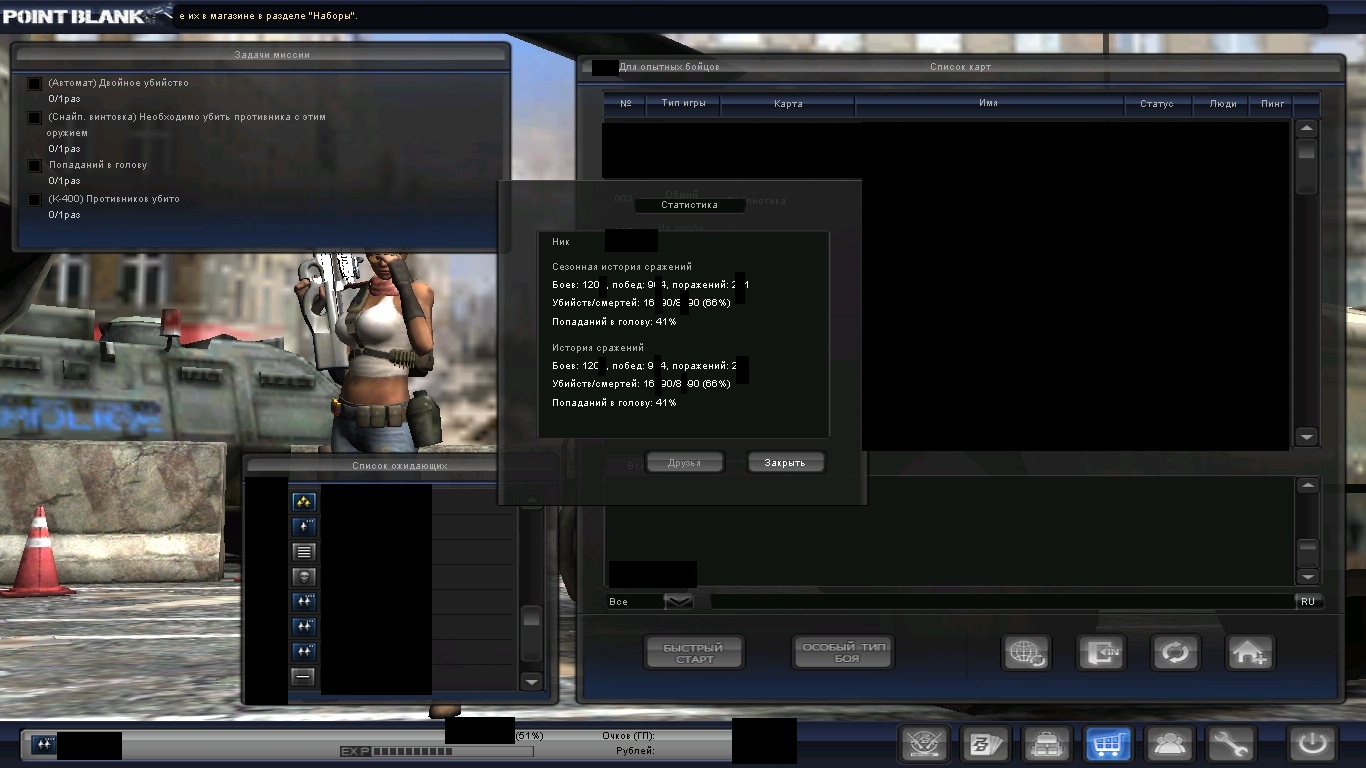Click the enter room door icon
1366x768 pixels.
[x=1101, y=653]
